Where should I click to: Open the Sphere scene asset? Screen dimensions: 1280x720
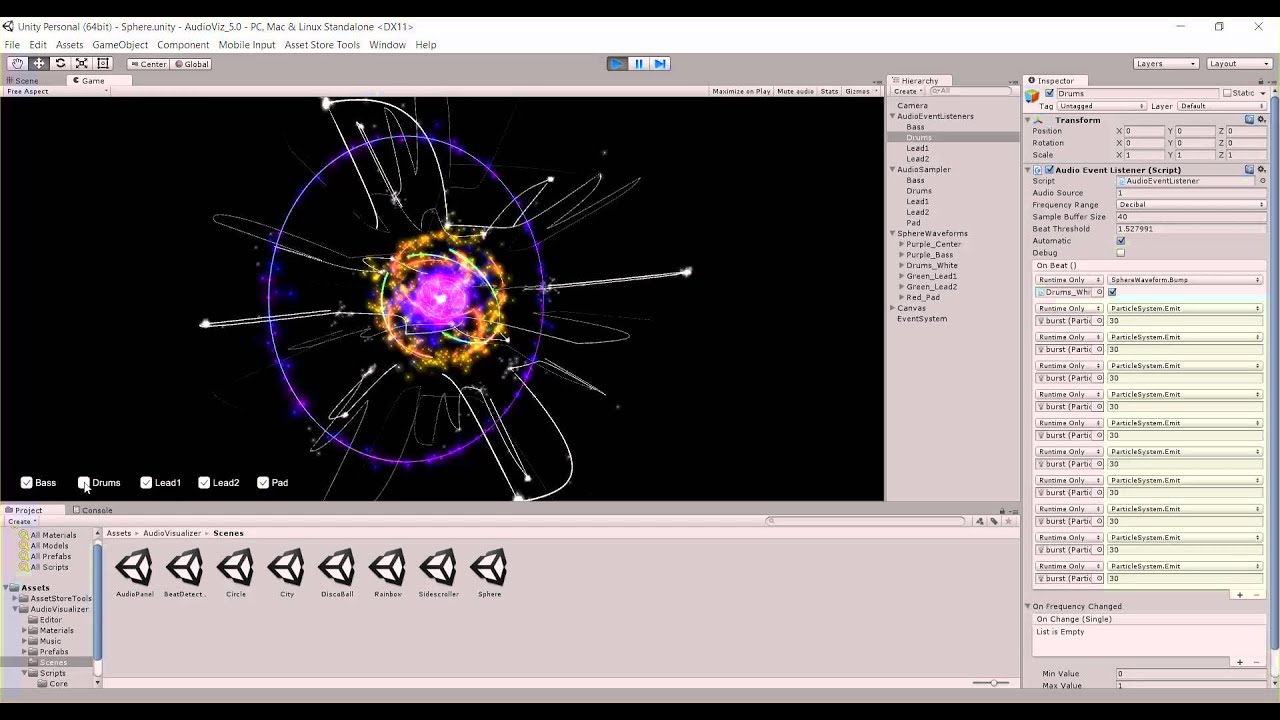[x=489, y=573]
